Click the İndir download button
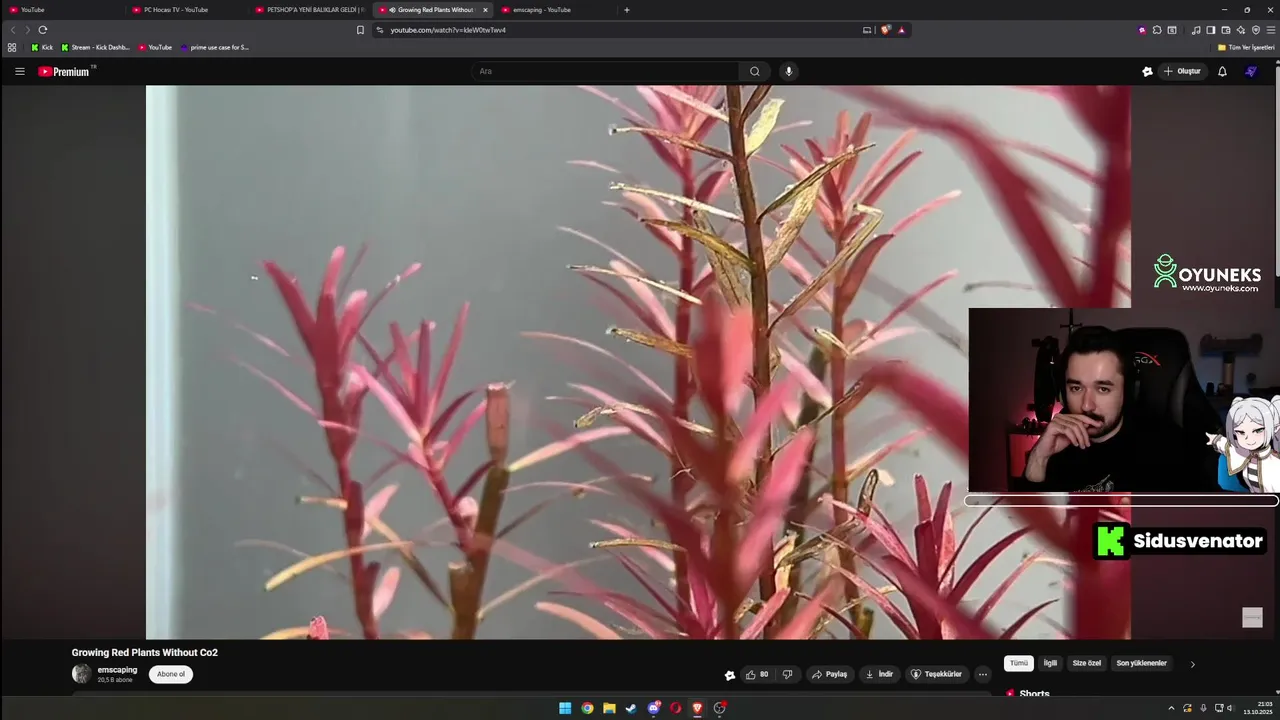1280x720 pixels. 879,674
